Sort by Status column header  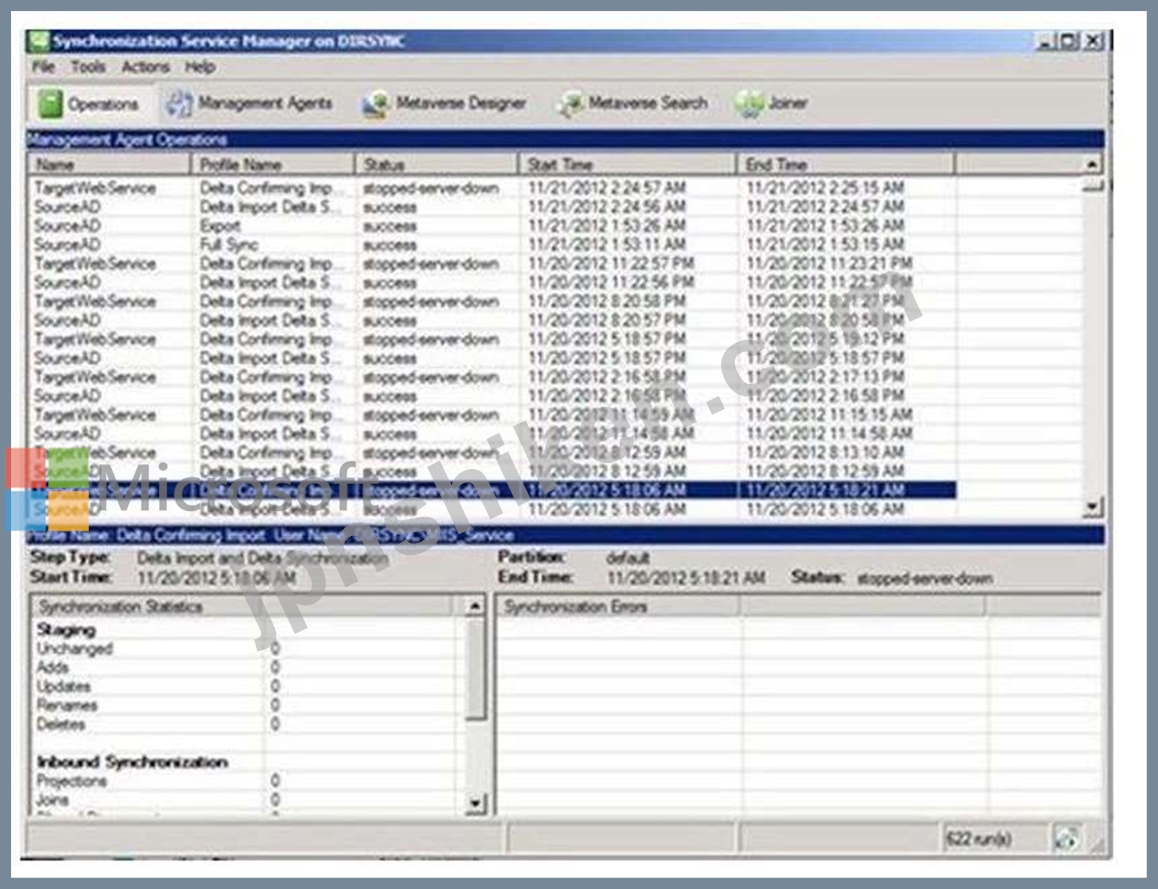coord(436,164)
